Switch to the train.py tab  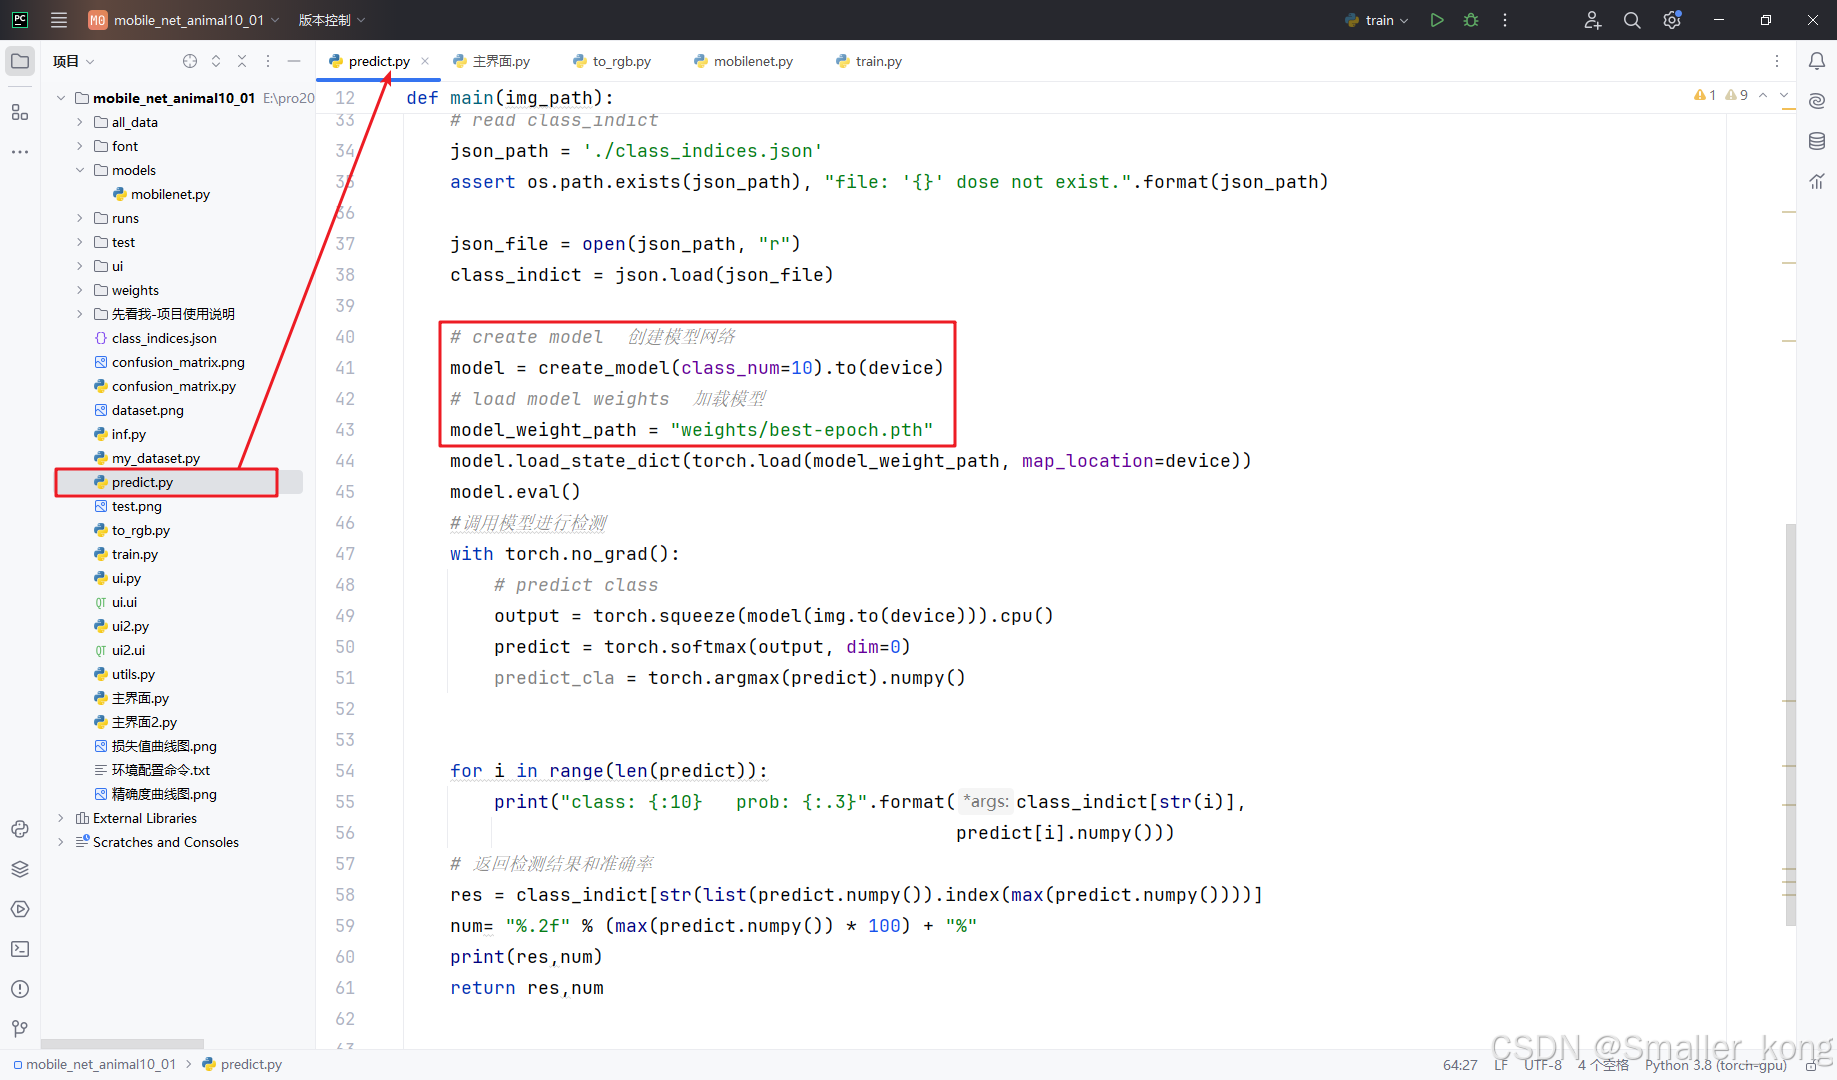pos(869,61)
